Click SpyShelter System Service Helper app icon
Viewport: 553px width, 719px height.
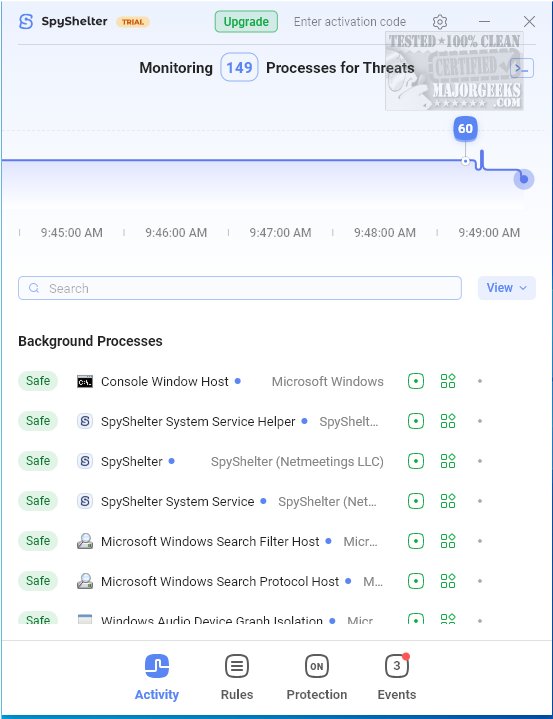click(85, 421)
